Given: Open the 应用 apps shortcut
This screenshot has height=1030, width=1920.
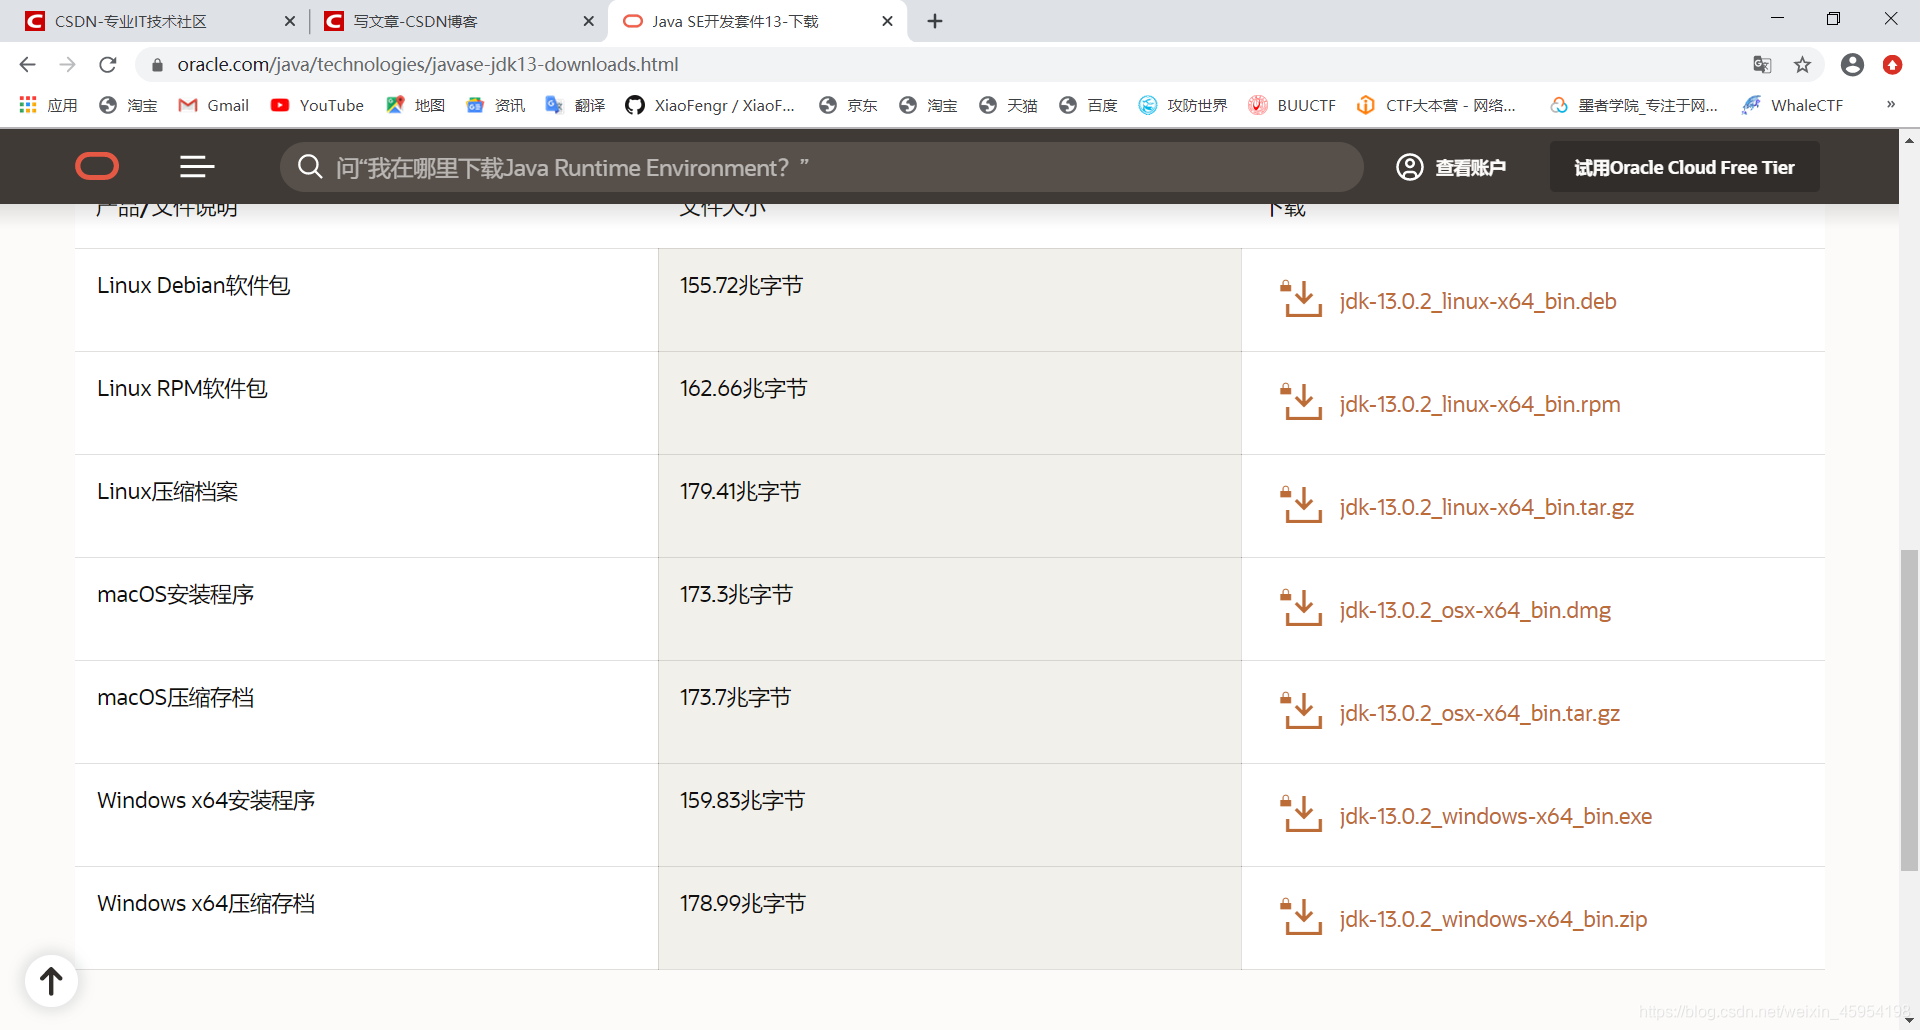Looking at the screenshot, I should 48,105.
